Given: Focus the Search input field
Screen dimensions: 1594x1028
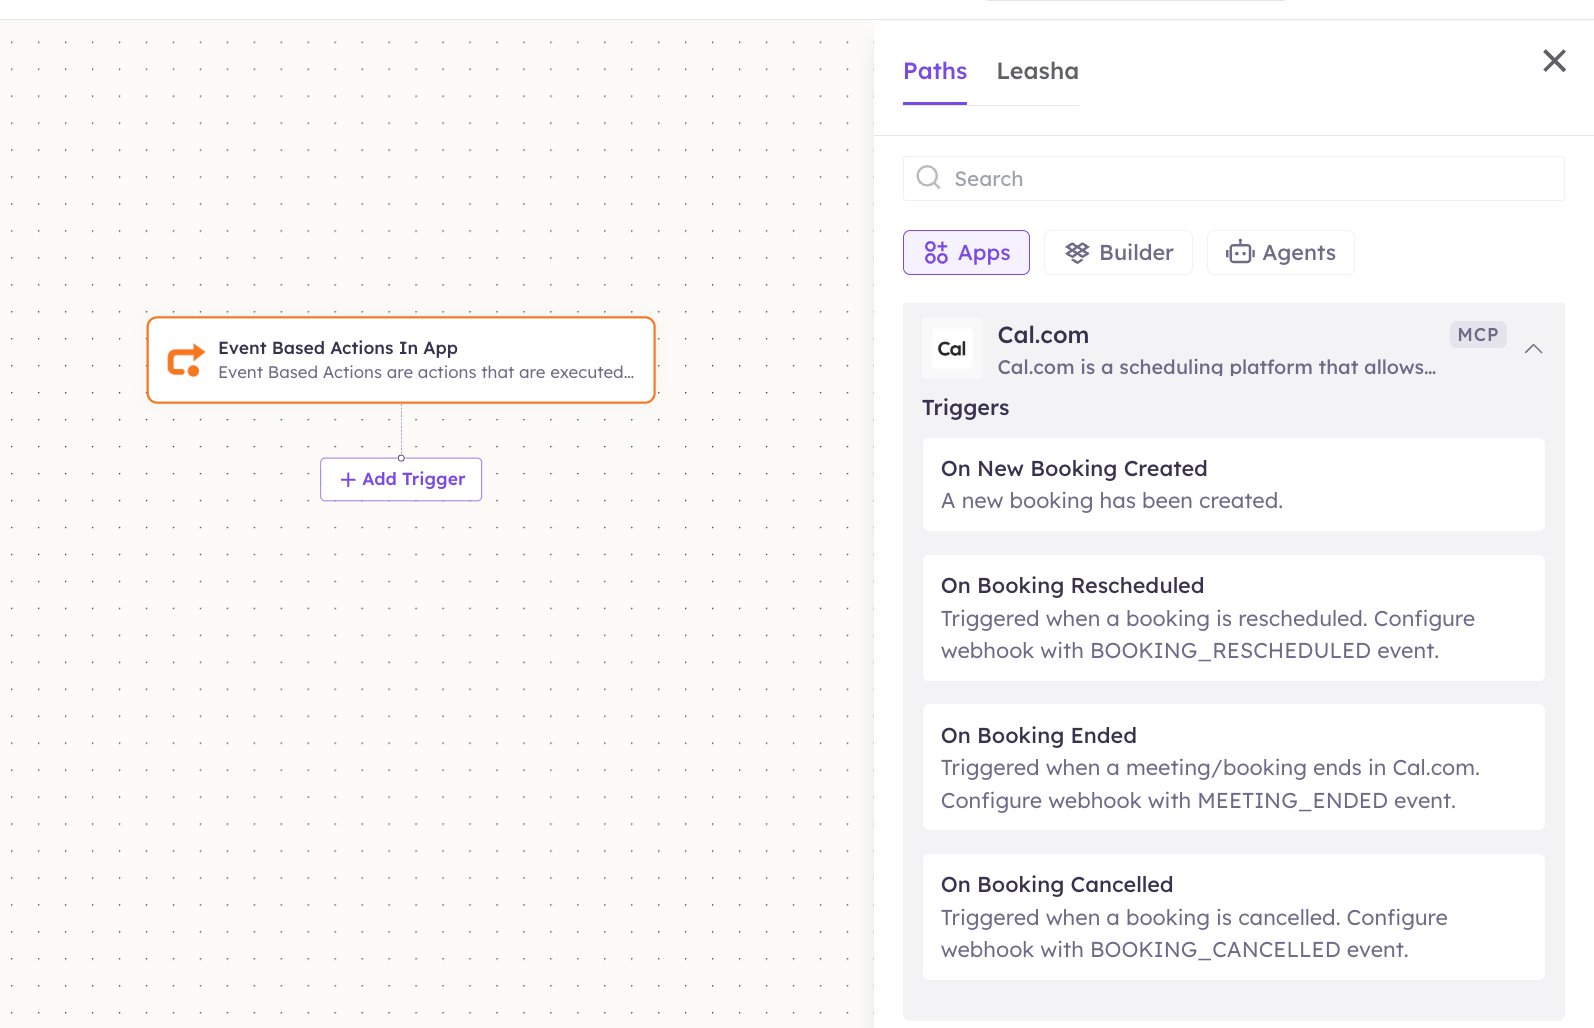Looking at the screenshot, I should (x=1233, y=178).
